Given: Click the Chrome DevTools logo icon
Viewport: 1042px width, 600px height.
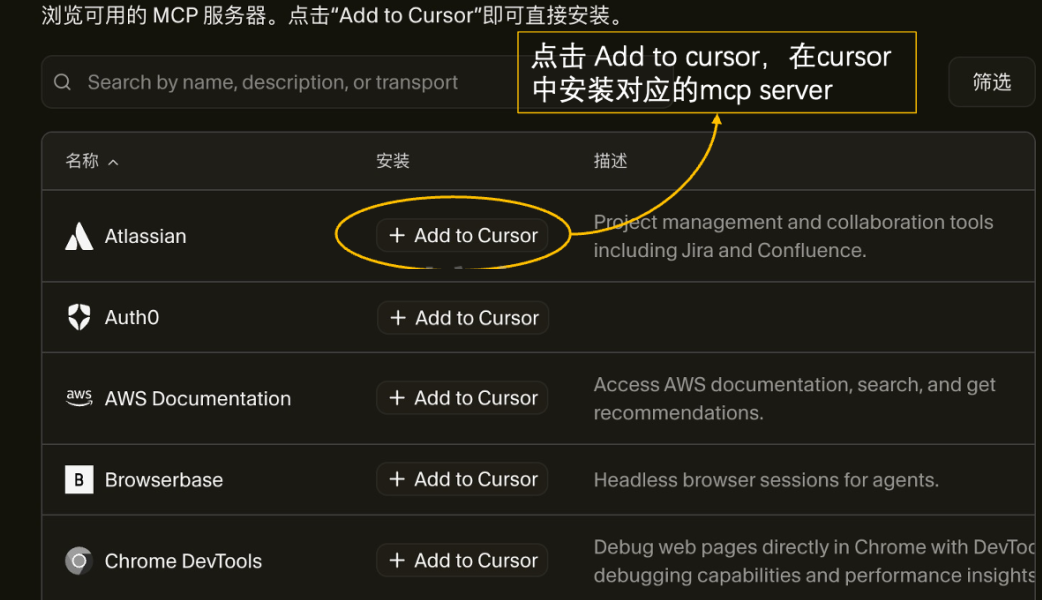Looking at the screenshot, I should 79,561.
